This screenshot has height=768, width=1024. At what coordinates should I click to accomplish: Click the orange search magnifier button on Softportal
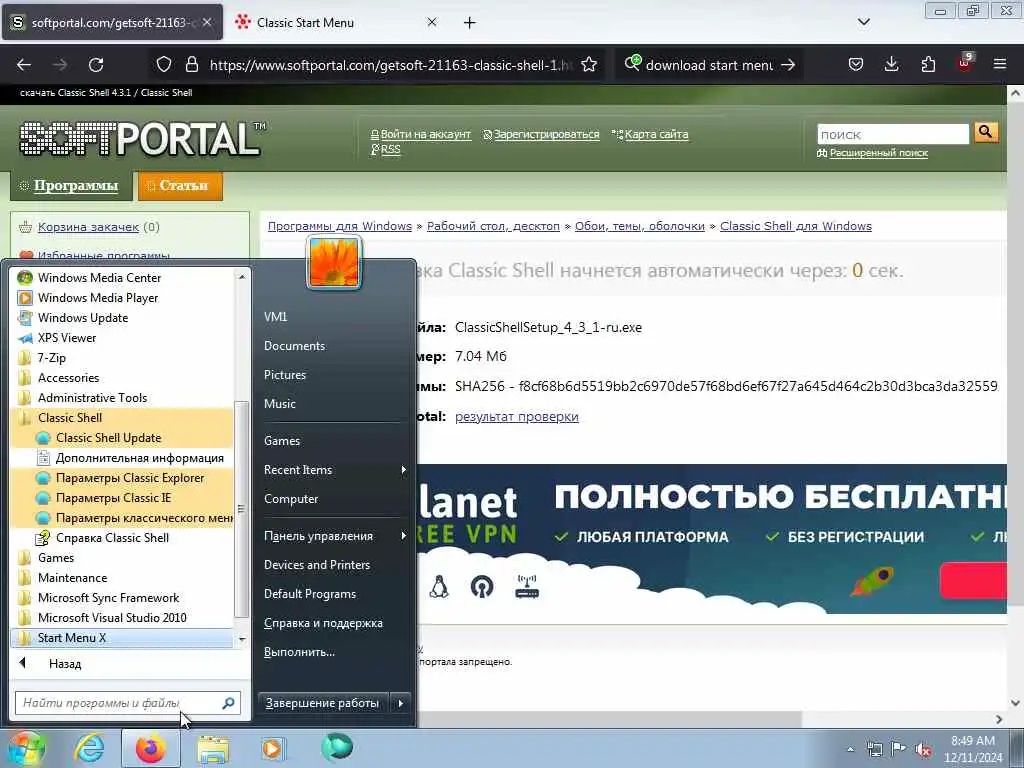click(x=985, y=133)
